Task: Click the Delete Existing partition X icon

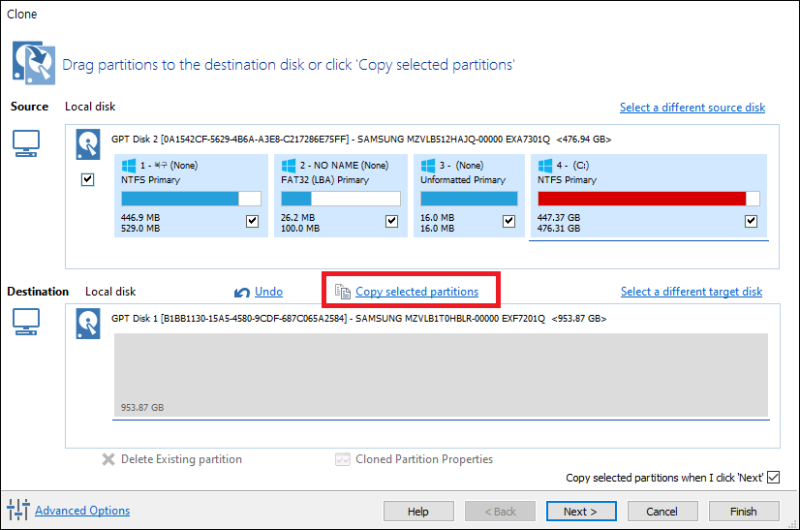Action: tap(108, 459)
